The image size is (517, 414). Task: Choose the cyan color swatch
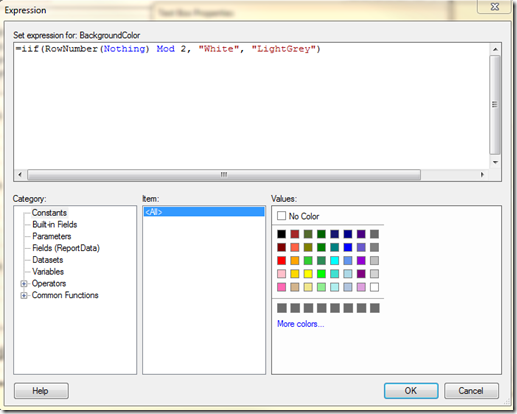[x=335, y=260]
